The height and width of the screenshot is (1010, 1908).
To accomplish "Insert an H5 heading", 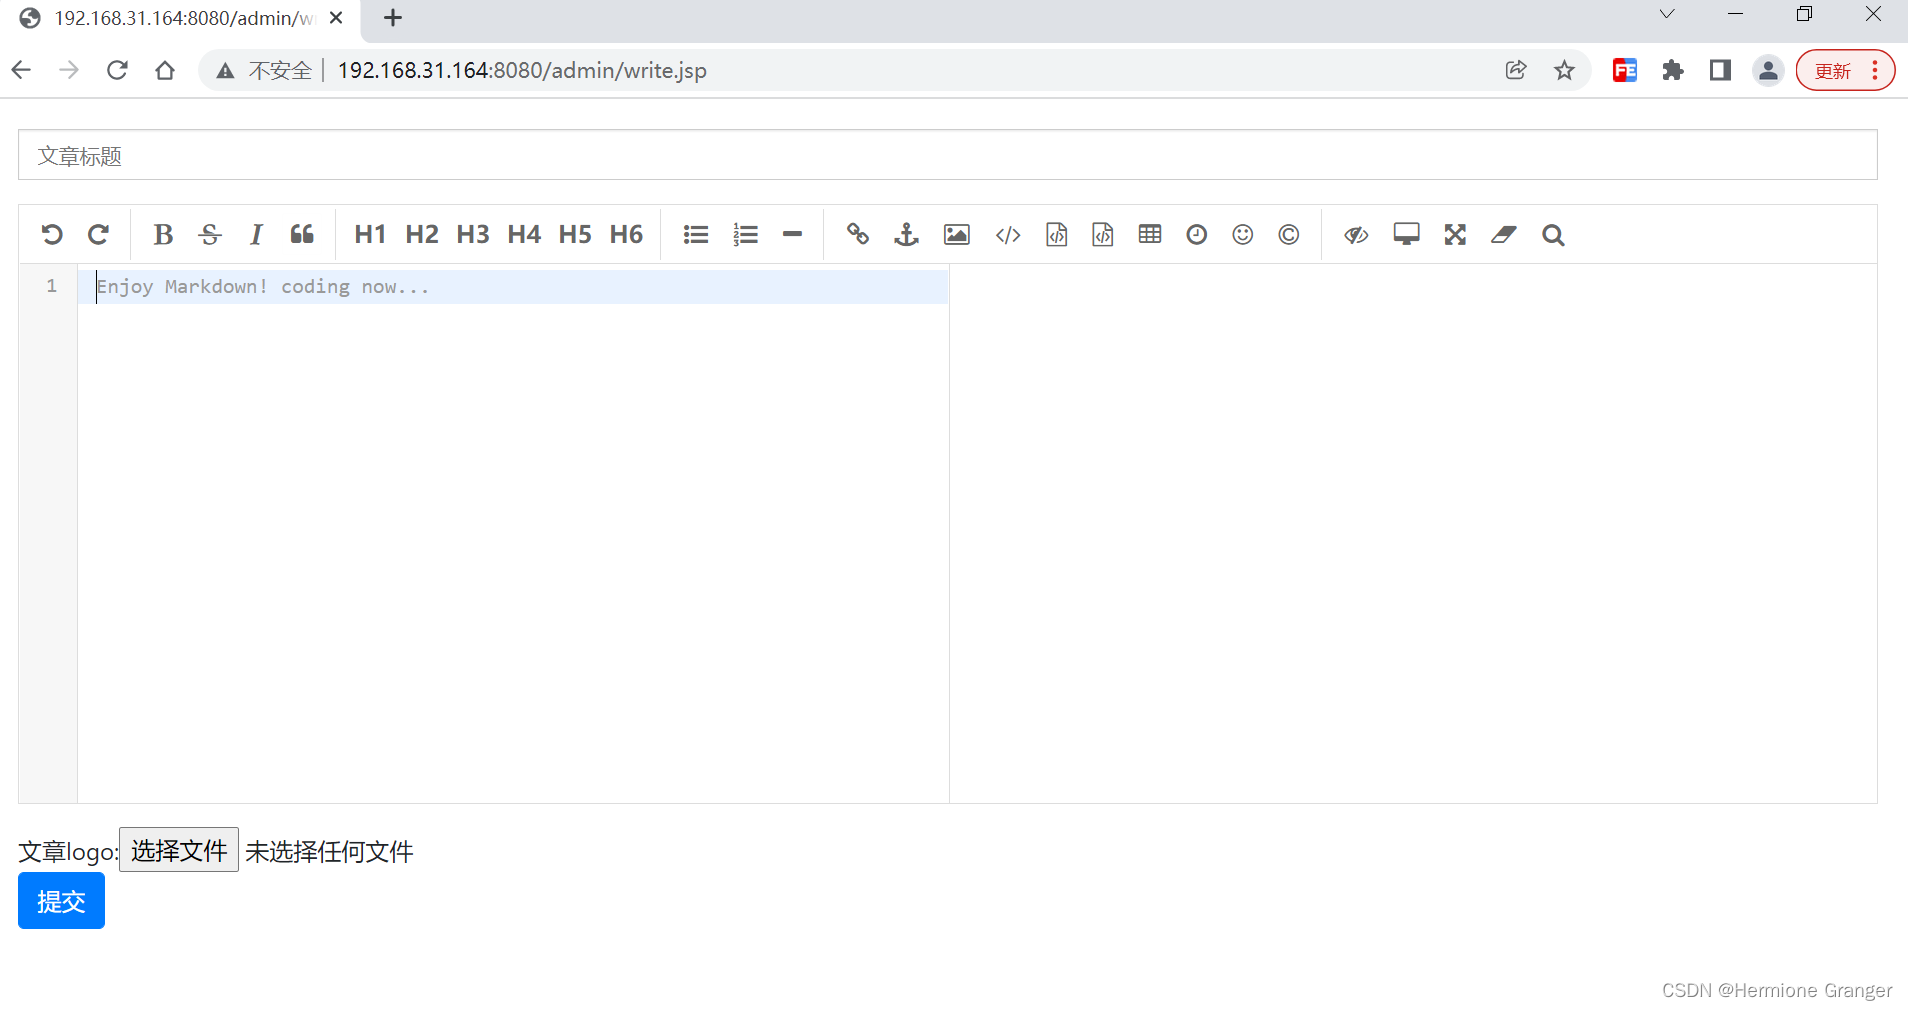I will [575, 235].
